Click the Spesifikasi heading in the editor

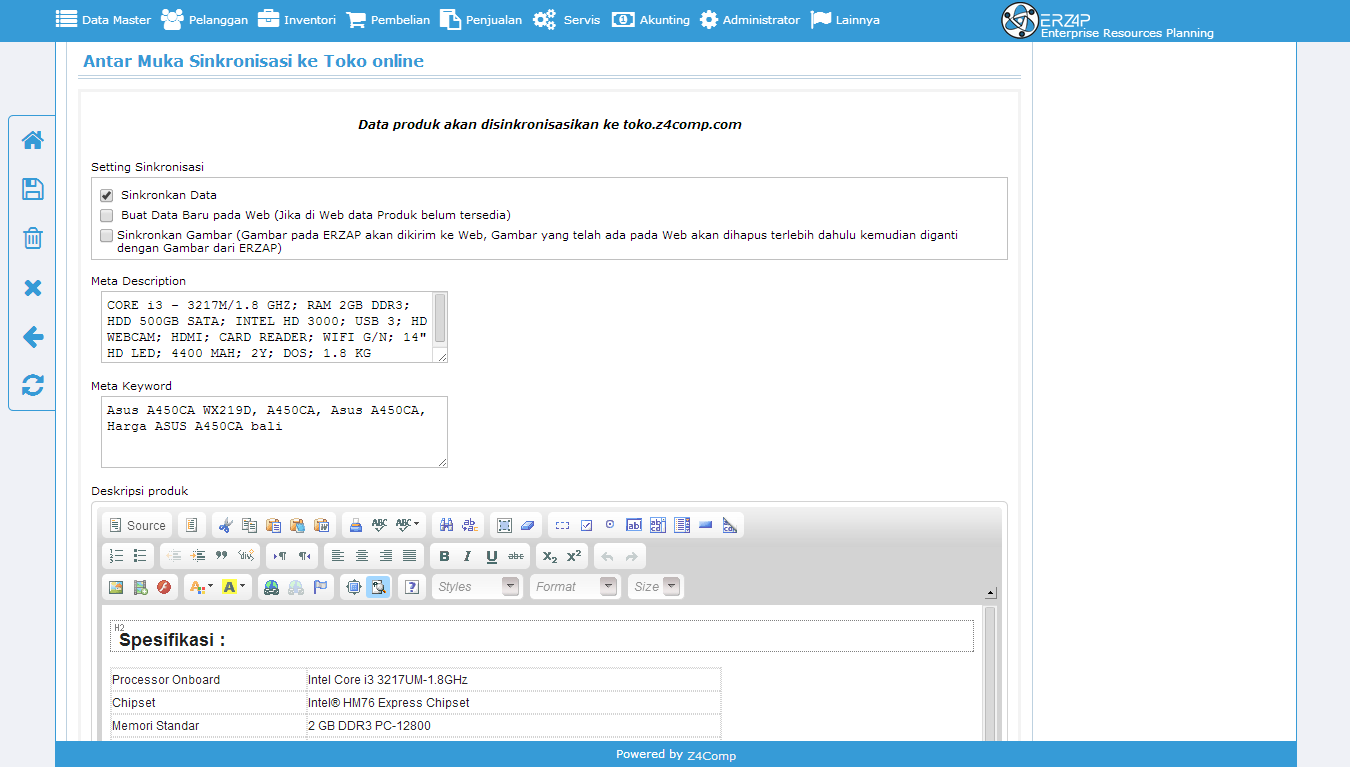click(x=172, y=640)
